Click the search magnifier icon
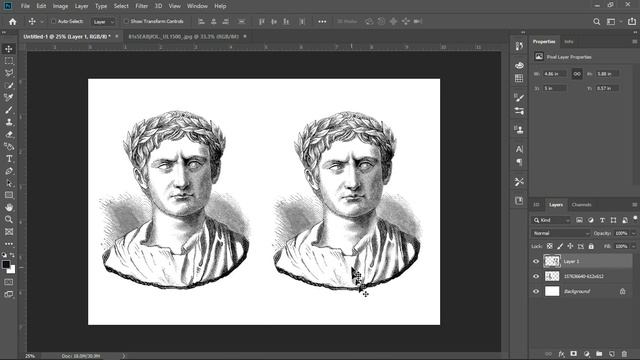 (597, 22)
